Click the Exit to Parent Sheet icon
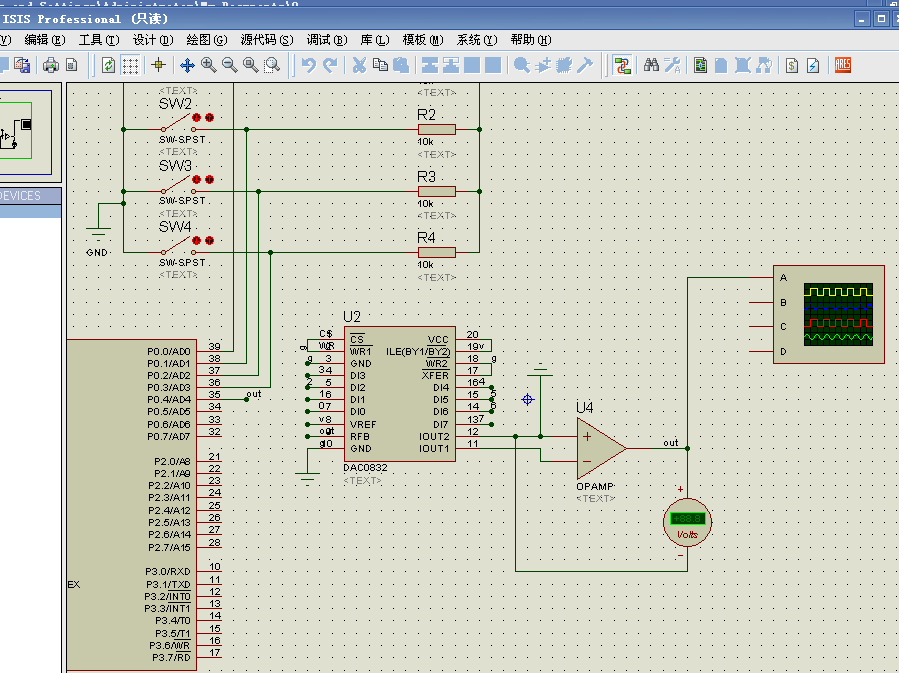The width and height of the screenshot is (899, 673). click(x=764, y=65)
